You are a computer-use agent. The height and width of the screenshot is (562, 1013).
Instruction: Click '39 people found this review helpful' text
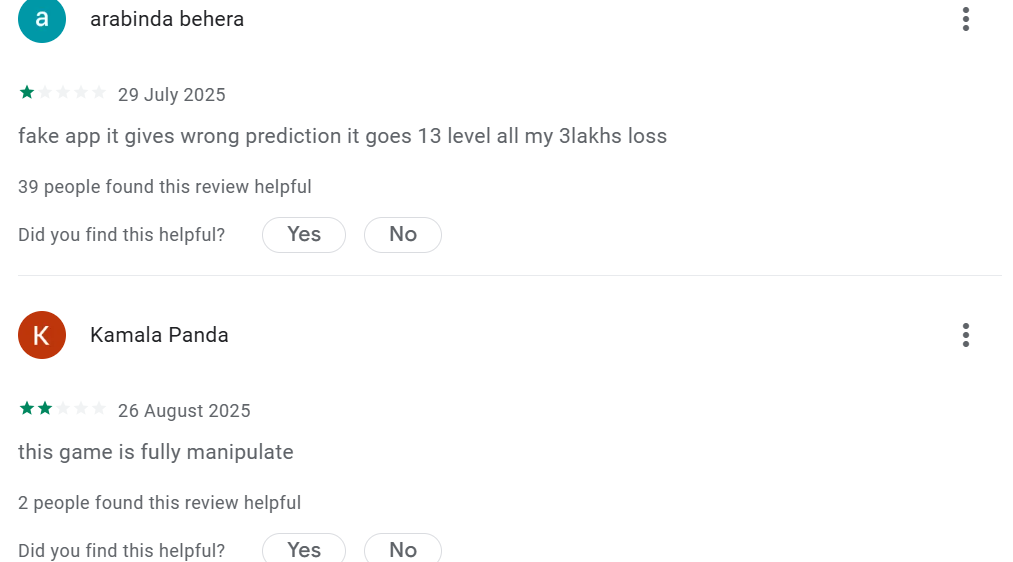165,187
